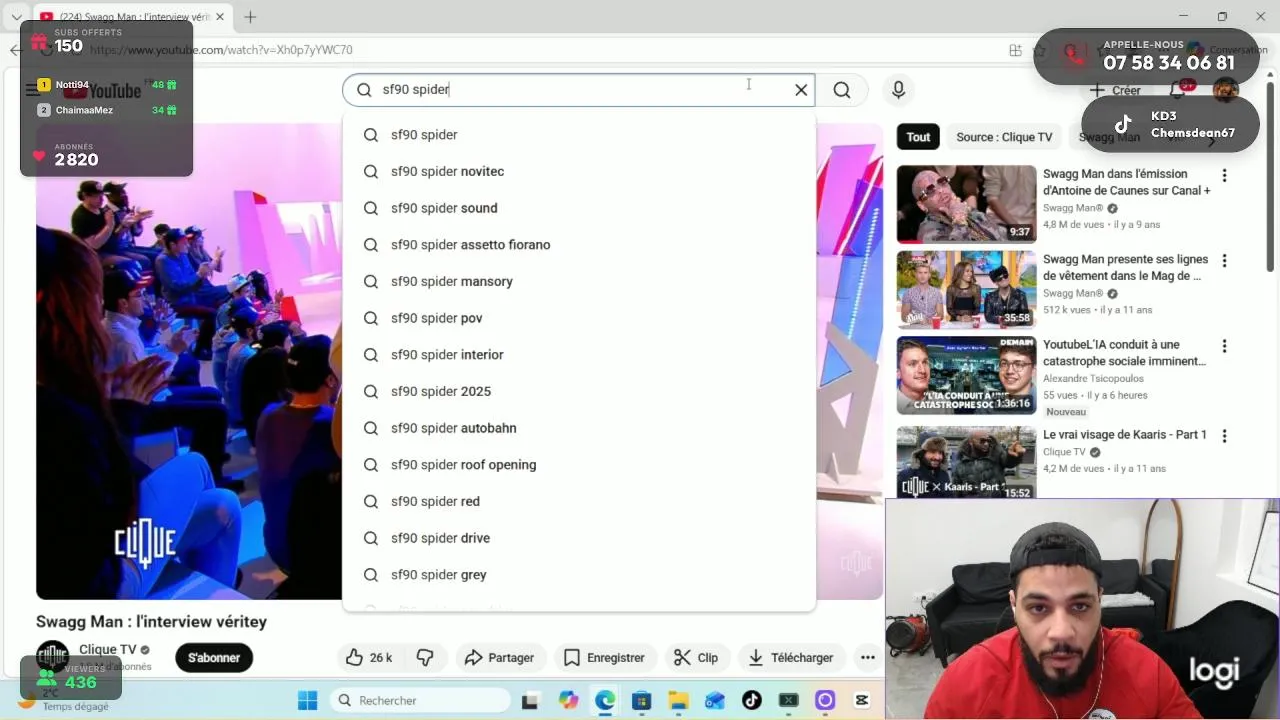
Task: Open CapCut from the taskbar
Action: [x=862, y=700]
